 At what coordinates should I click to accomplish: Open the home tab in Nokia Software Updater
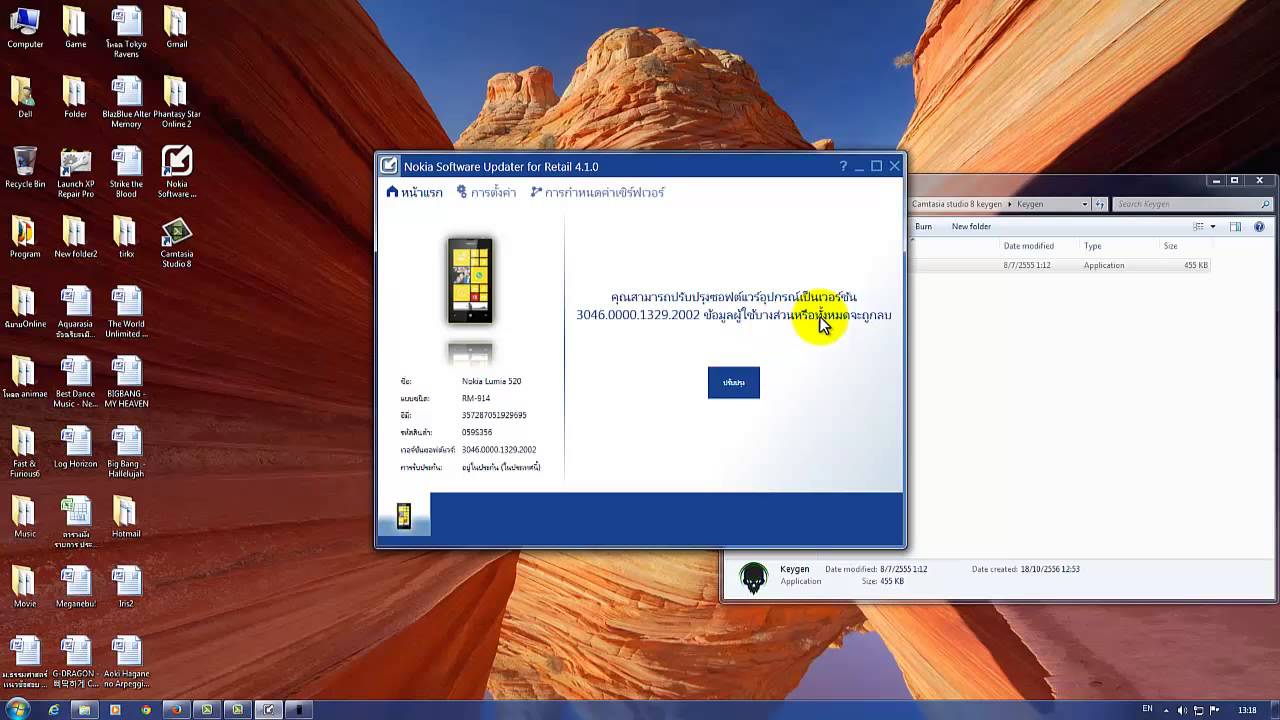coord(415,192)
